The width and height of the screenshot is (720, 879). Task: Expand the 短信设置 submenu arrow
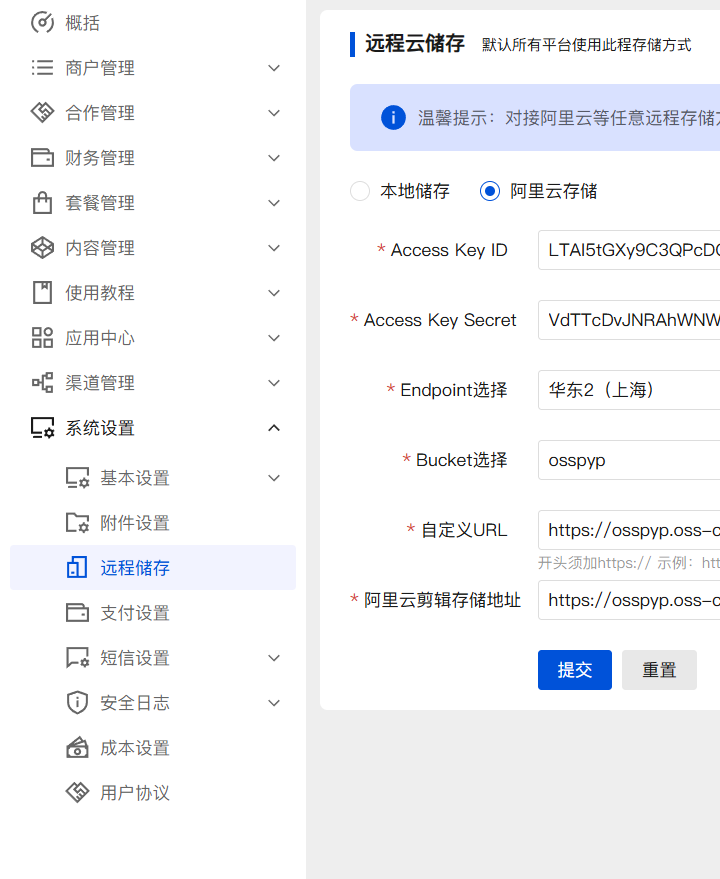pyautogui.click(x=274, y=658)
